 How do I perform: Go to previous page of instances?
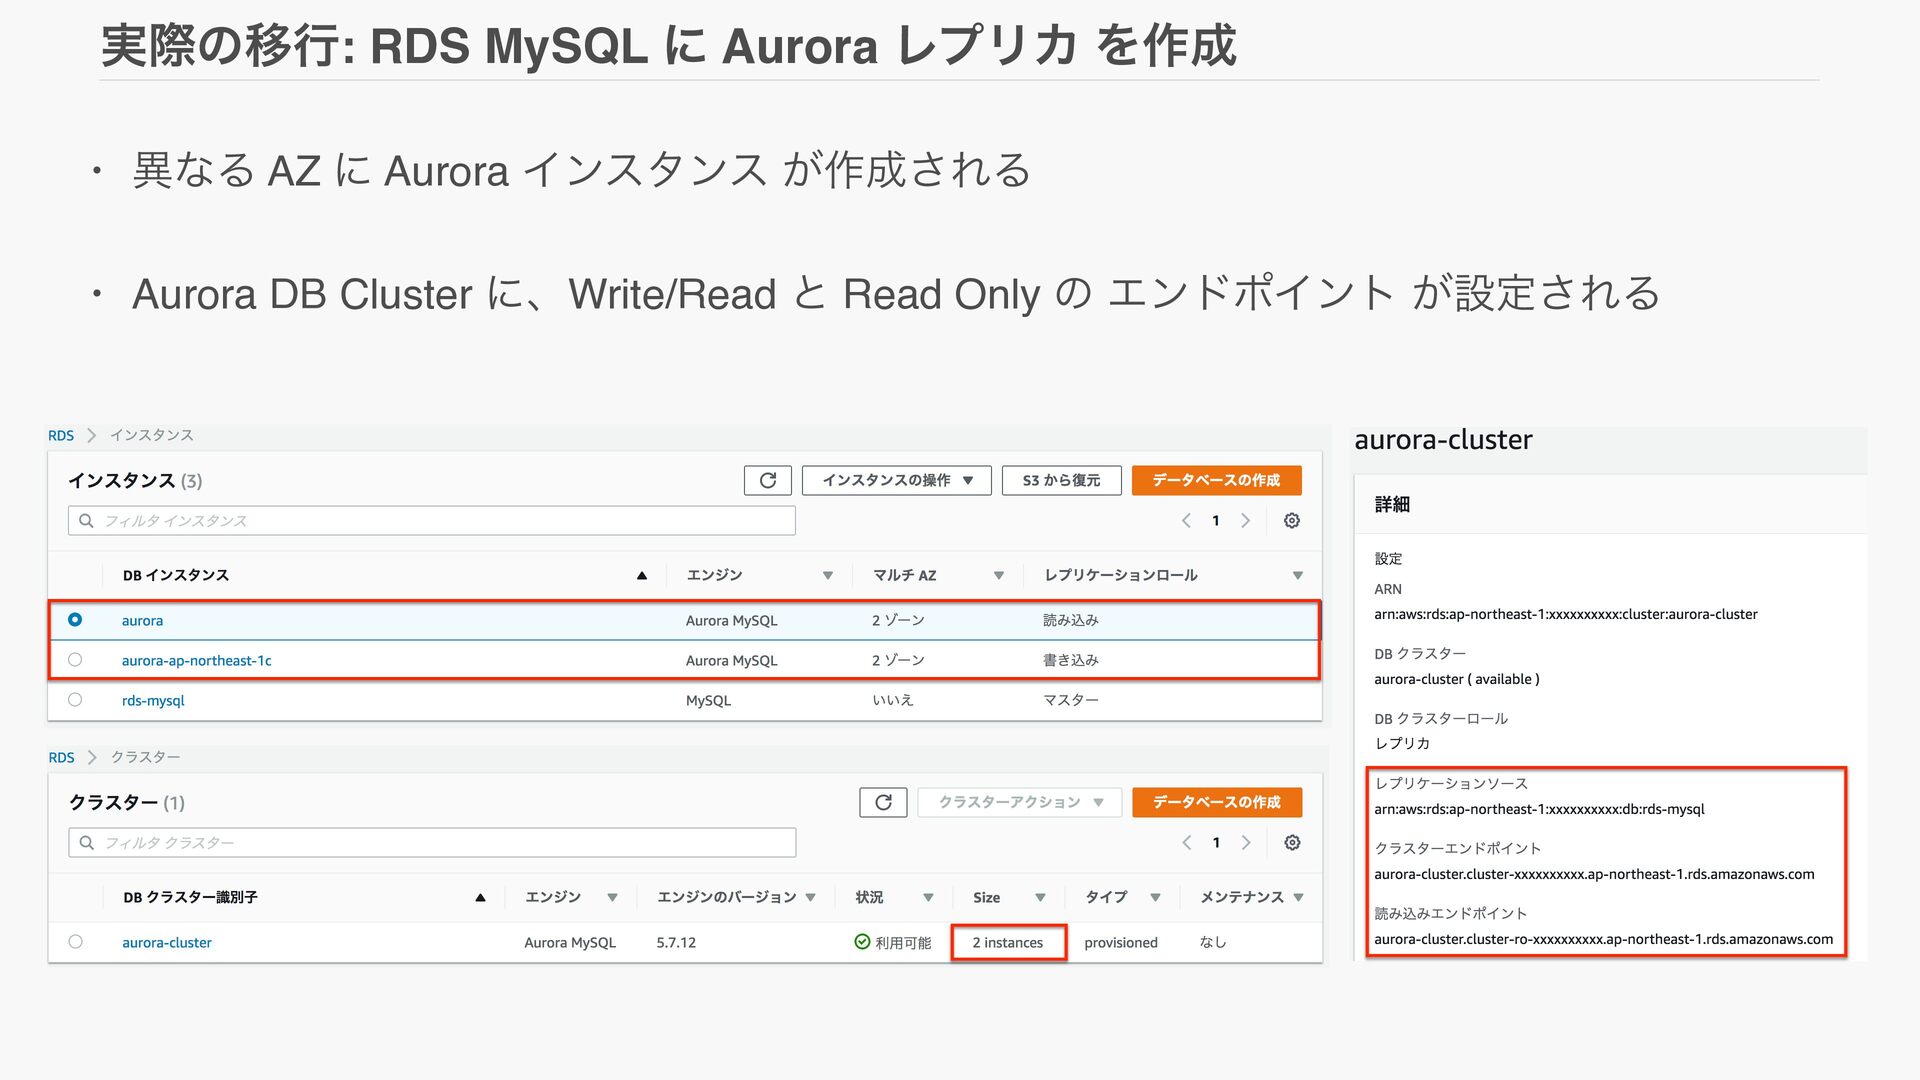click(1186, 520)
